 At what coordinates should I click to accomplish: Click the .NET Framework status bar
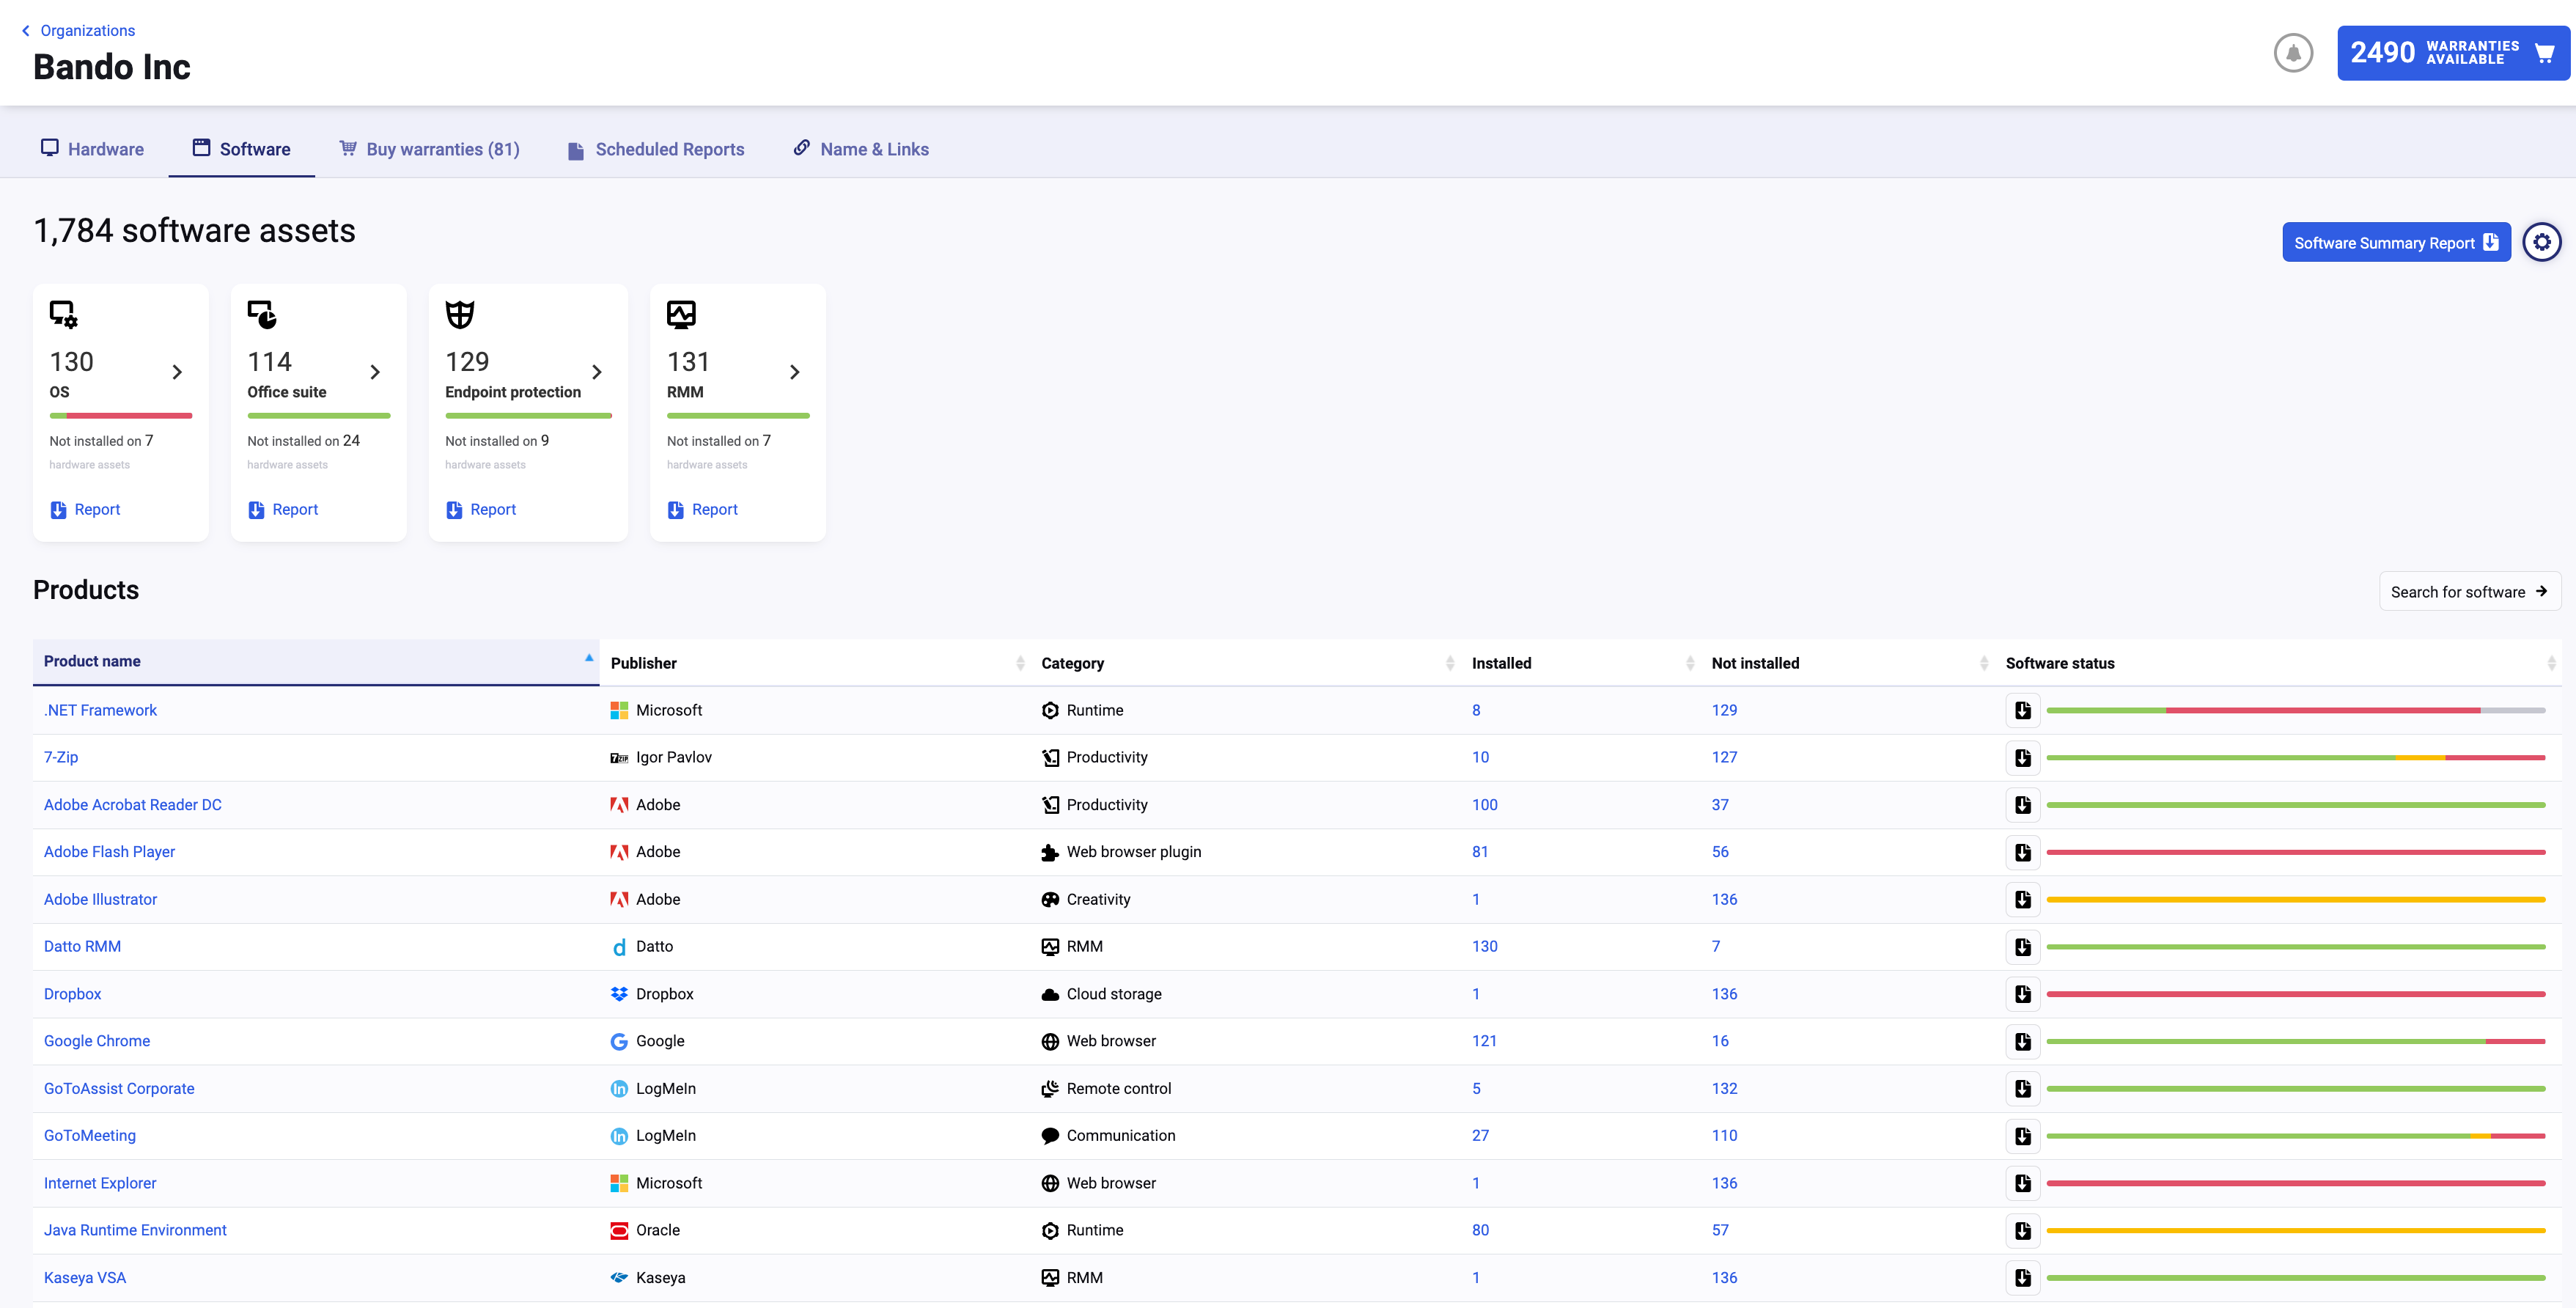(x=2295, y=710)
